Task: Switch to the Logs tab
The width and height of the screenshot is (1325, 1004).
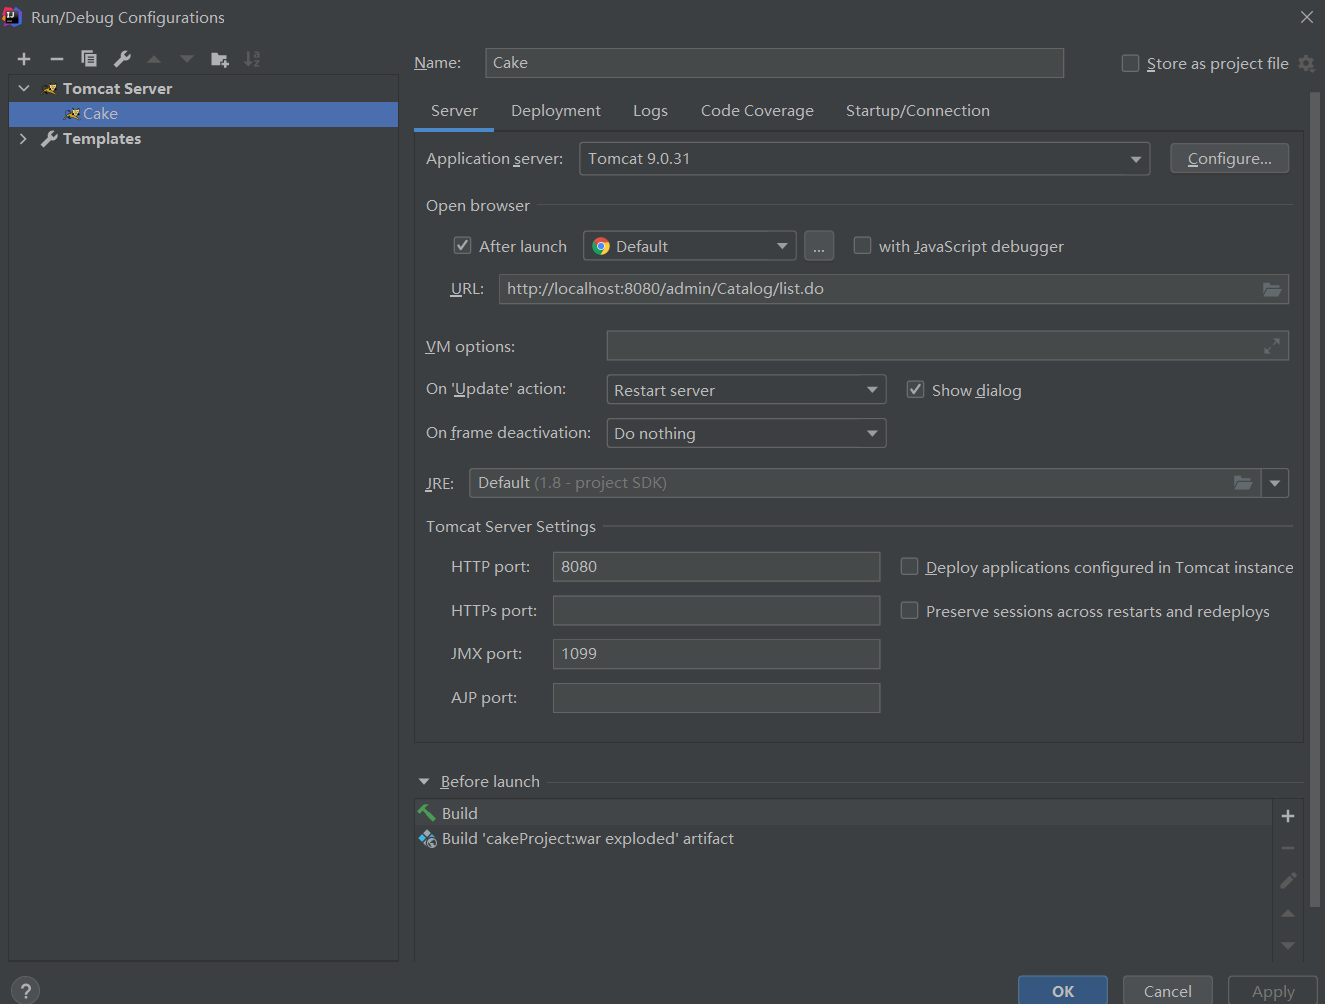Action: pyautogui.click(x=650, y=111)
